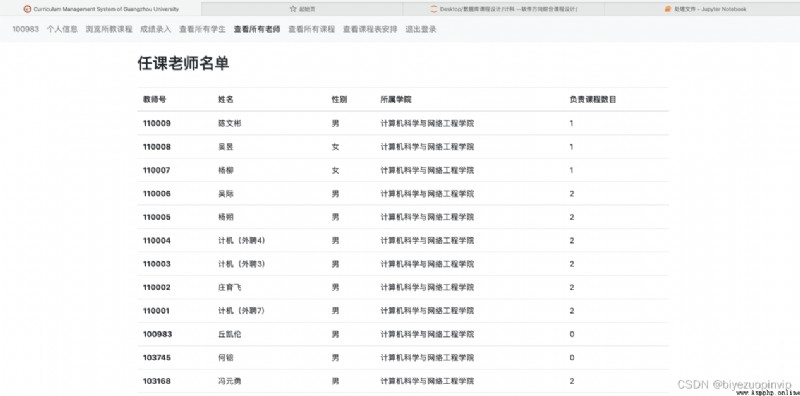The image size is (800, 396).
Task: Select teacher ID 110006 cell
Action: click(x=157, y=193)
